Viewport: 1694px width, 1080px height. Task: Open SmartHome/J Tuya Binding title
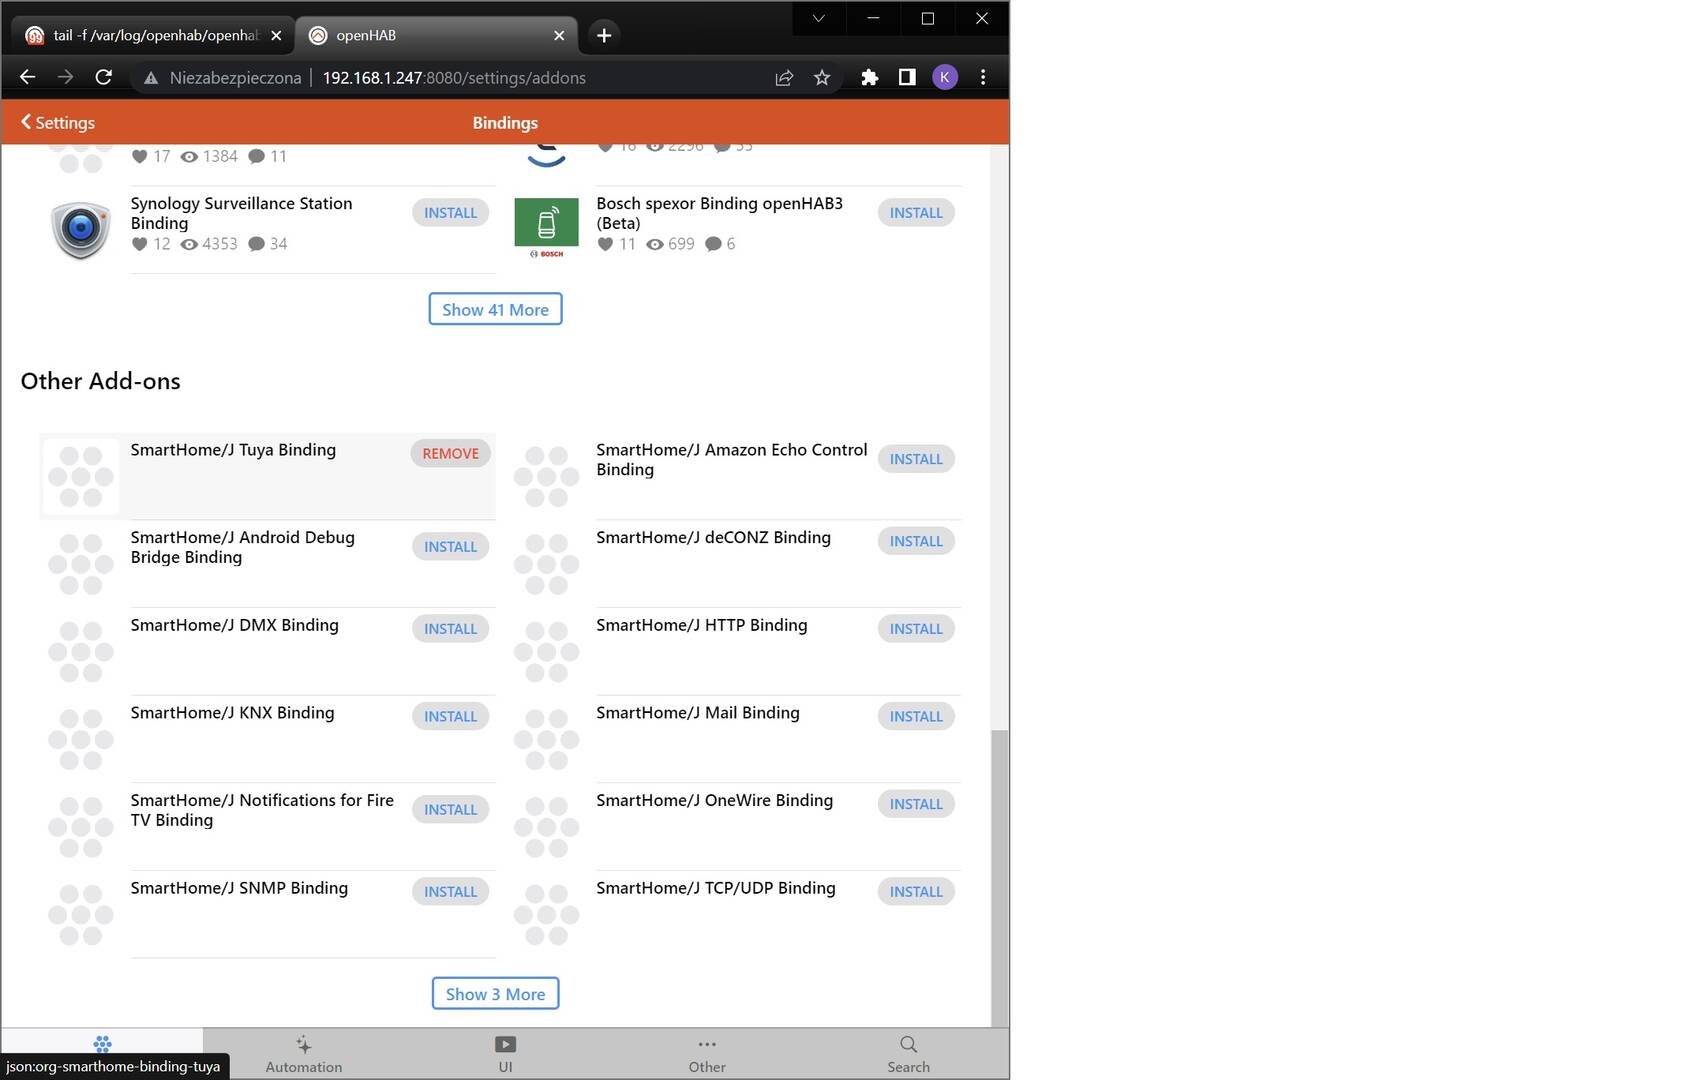[233, 450]
